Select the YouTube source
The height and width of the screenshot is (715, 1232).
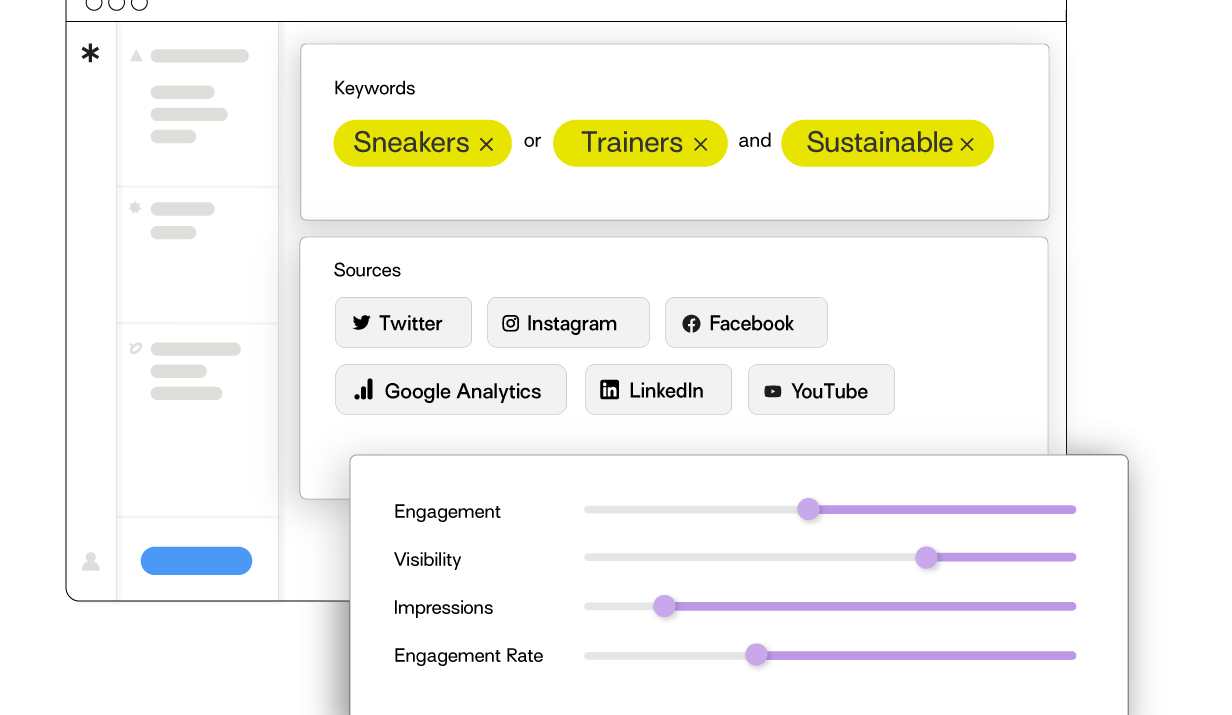[821, 390]
